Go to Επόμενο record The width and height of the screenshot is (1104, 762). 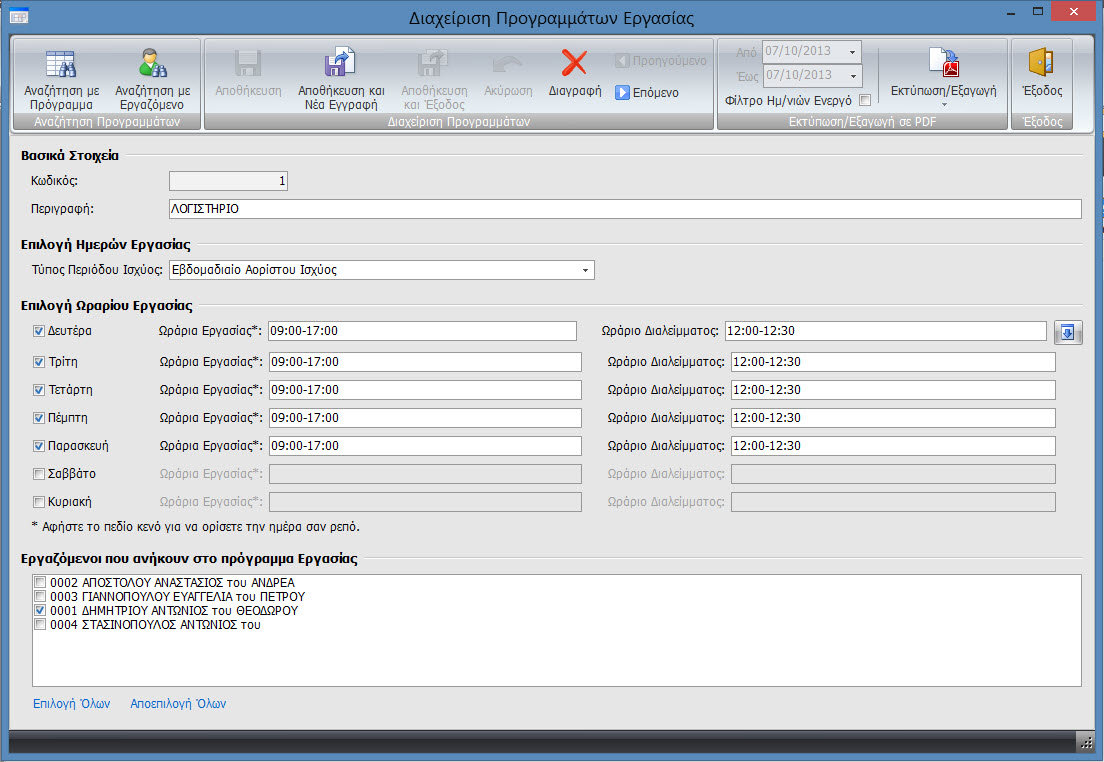click(647, 92)
